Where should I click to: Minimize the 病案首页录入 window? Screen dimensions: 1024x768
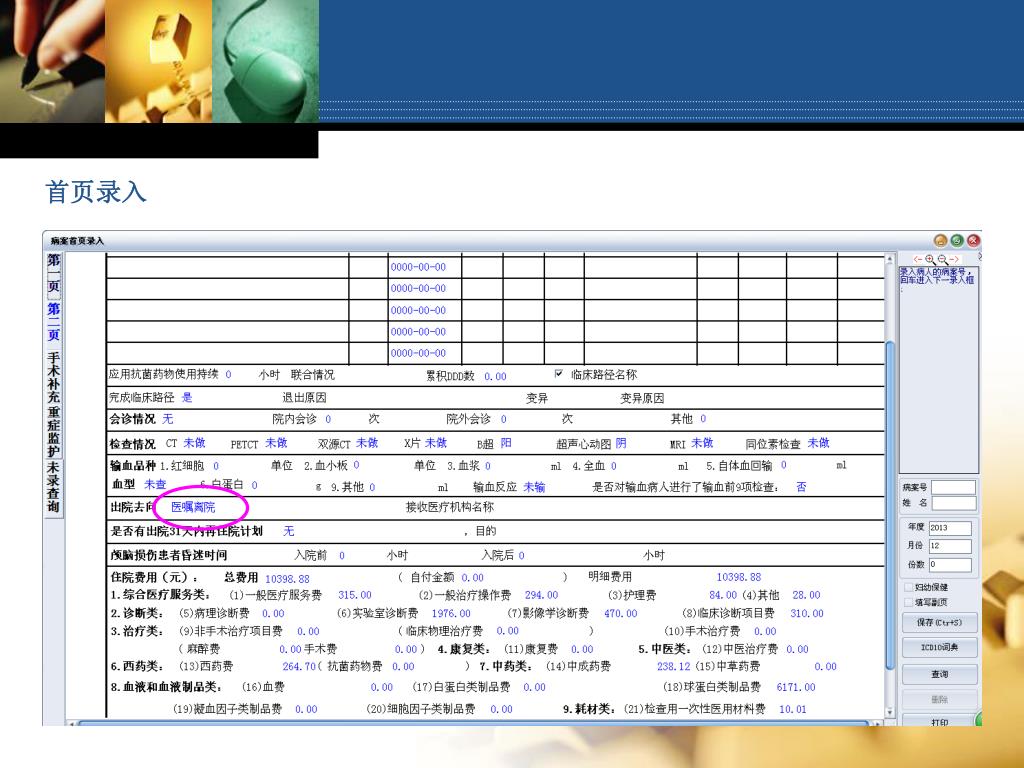[x=940, y=240]
